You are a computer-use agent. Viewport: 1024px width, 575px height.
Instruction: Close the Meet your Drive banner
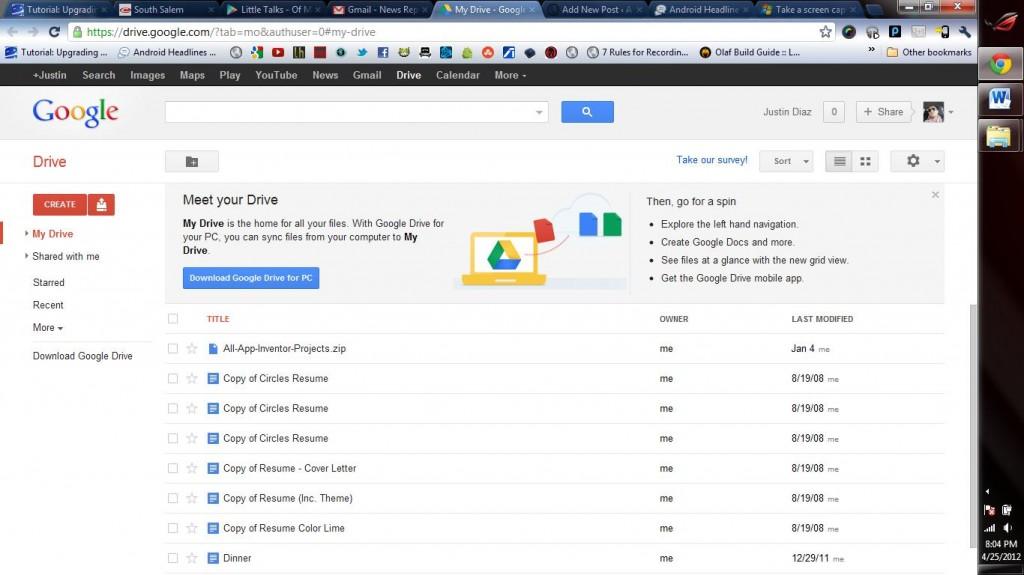click(935, 195)
